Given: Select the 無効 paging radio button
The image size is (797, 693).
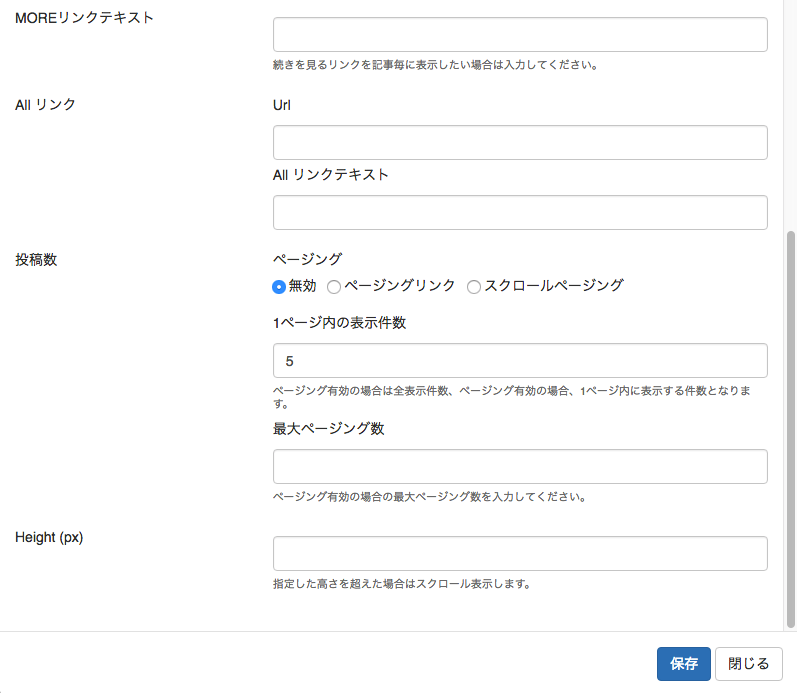Looking at the screenshot, I should [279, 287].
